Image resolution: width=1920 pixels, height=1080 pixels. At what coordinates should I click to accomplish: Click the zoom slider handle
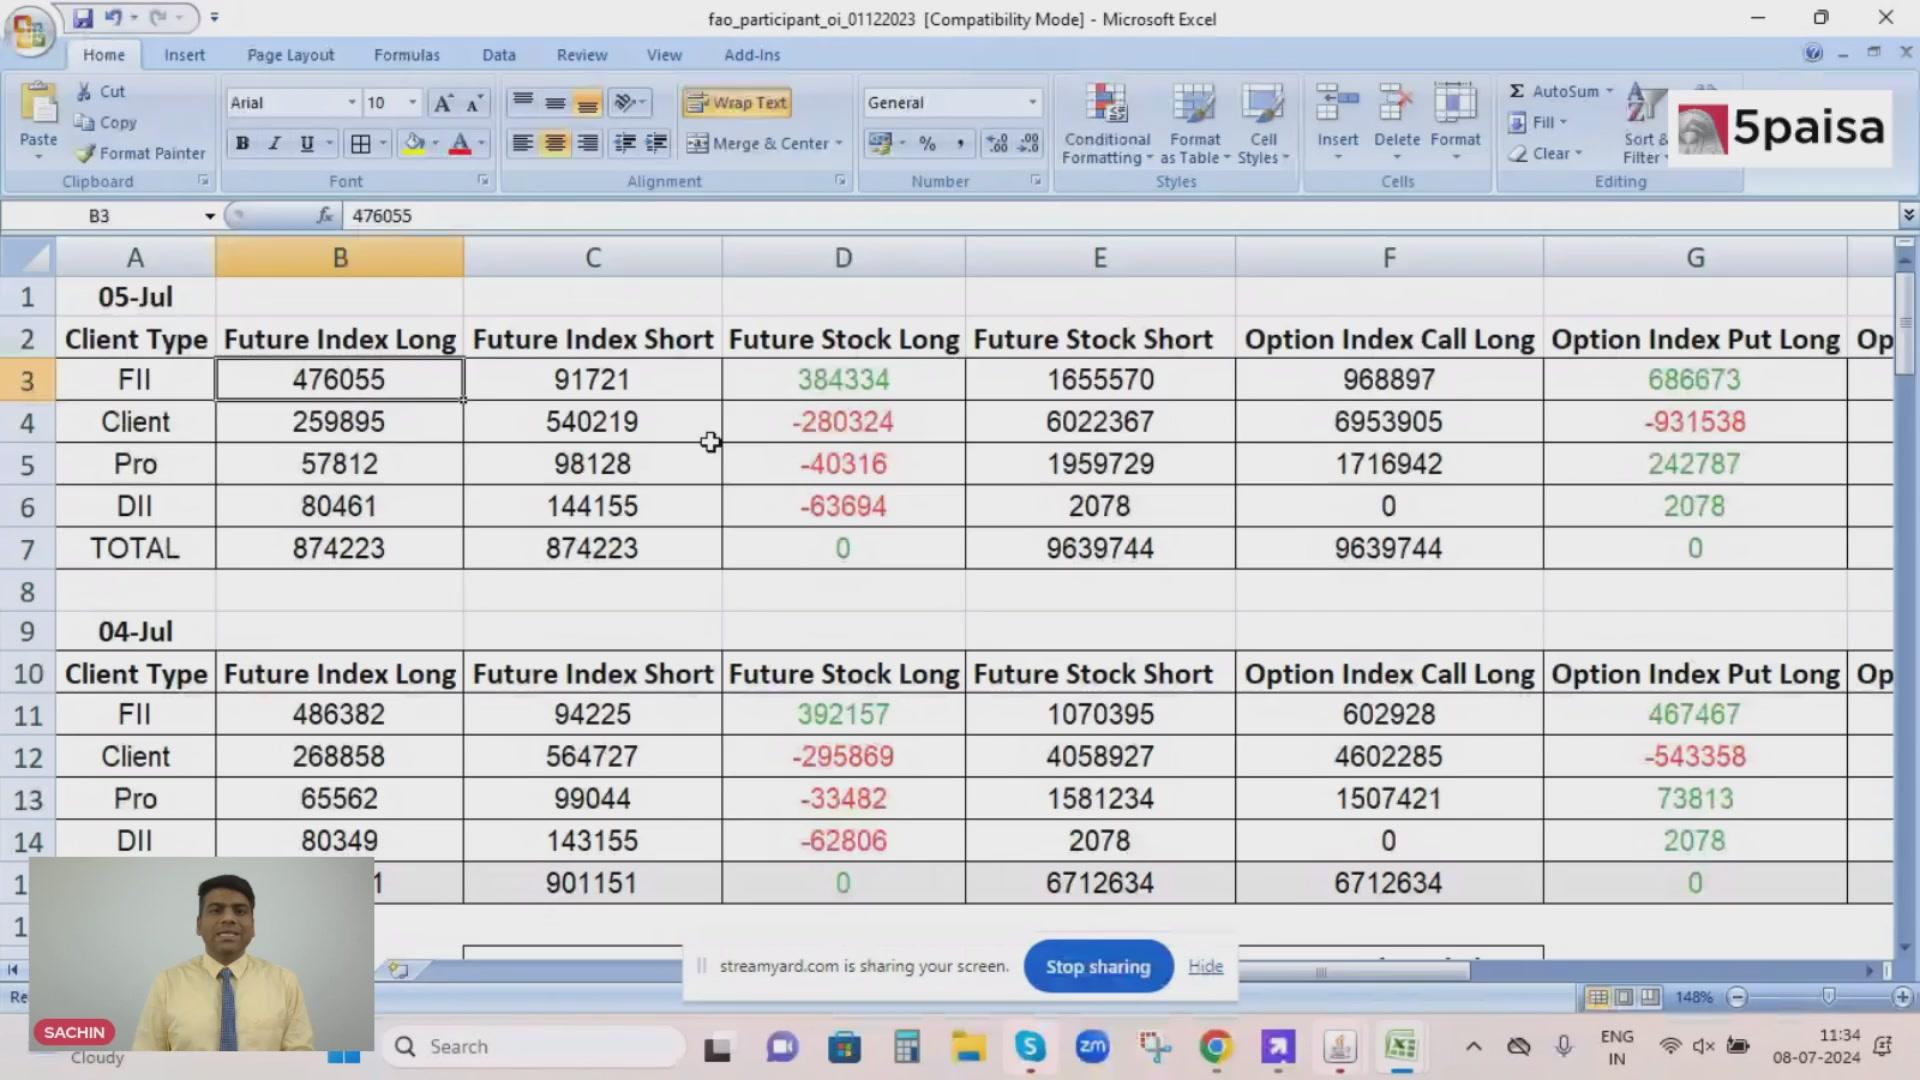1828,996
